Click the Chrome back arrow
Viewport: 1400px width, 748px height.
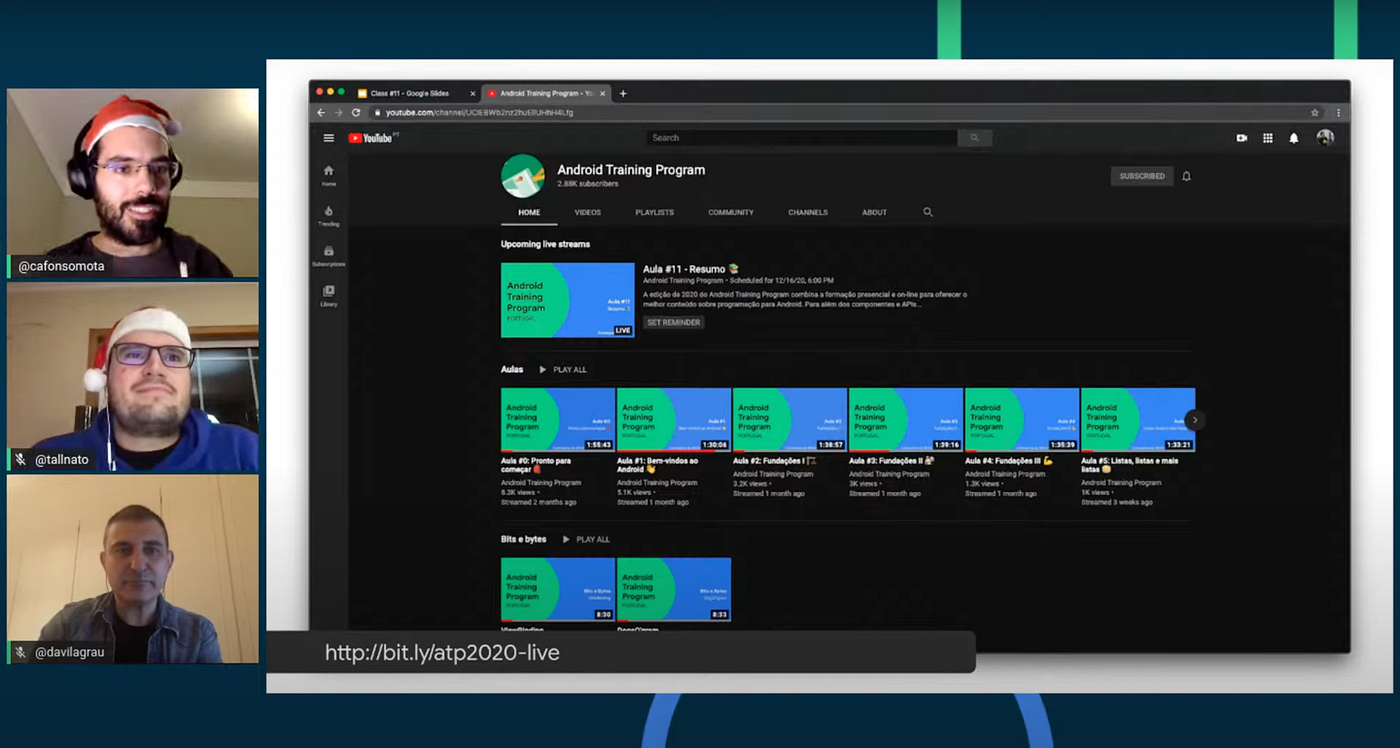point(321,113)
